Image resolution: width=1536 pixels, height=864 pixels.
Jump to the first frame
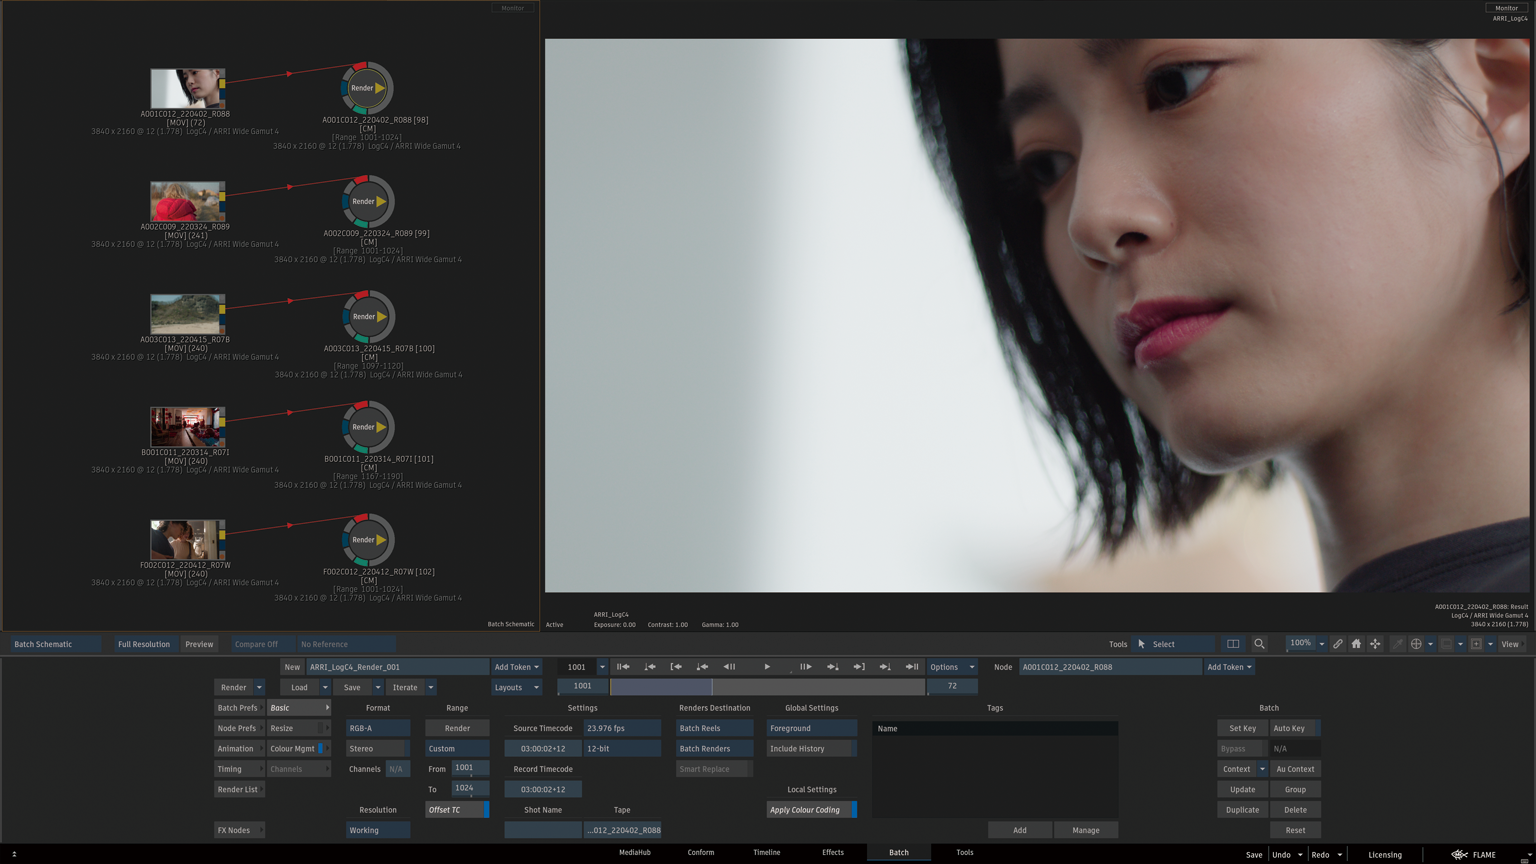pyautogui.click(x=623, y=667)
